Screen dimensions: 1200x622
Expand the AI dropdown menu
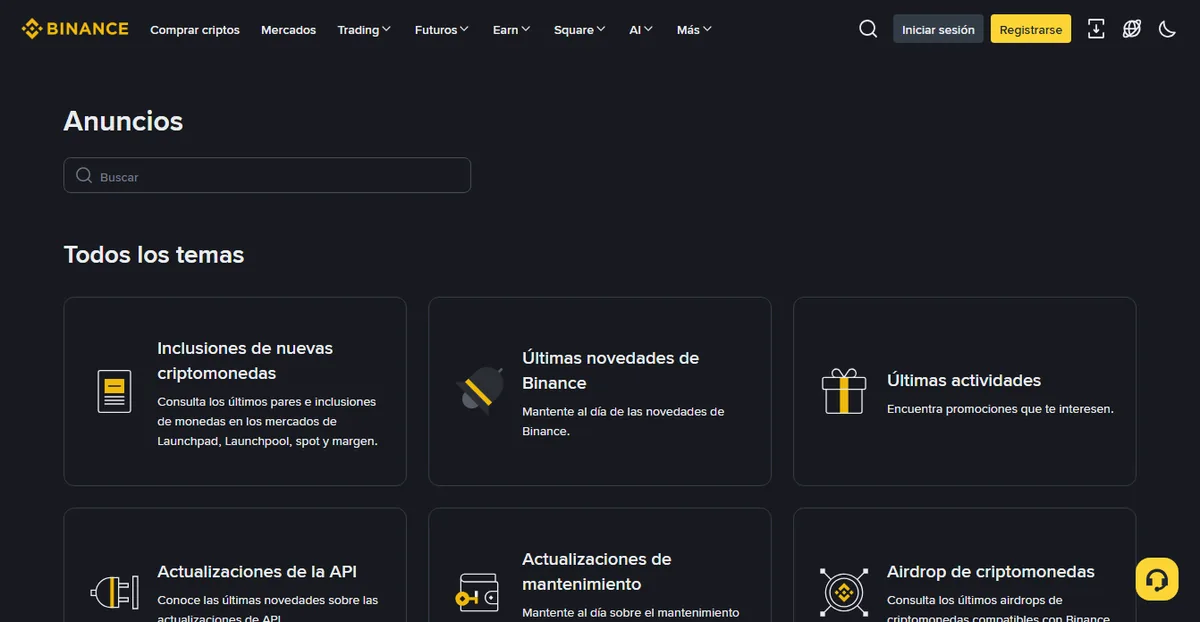641,30
